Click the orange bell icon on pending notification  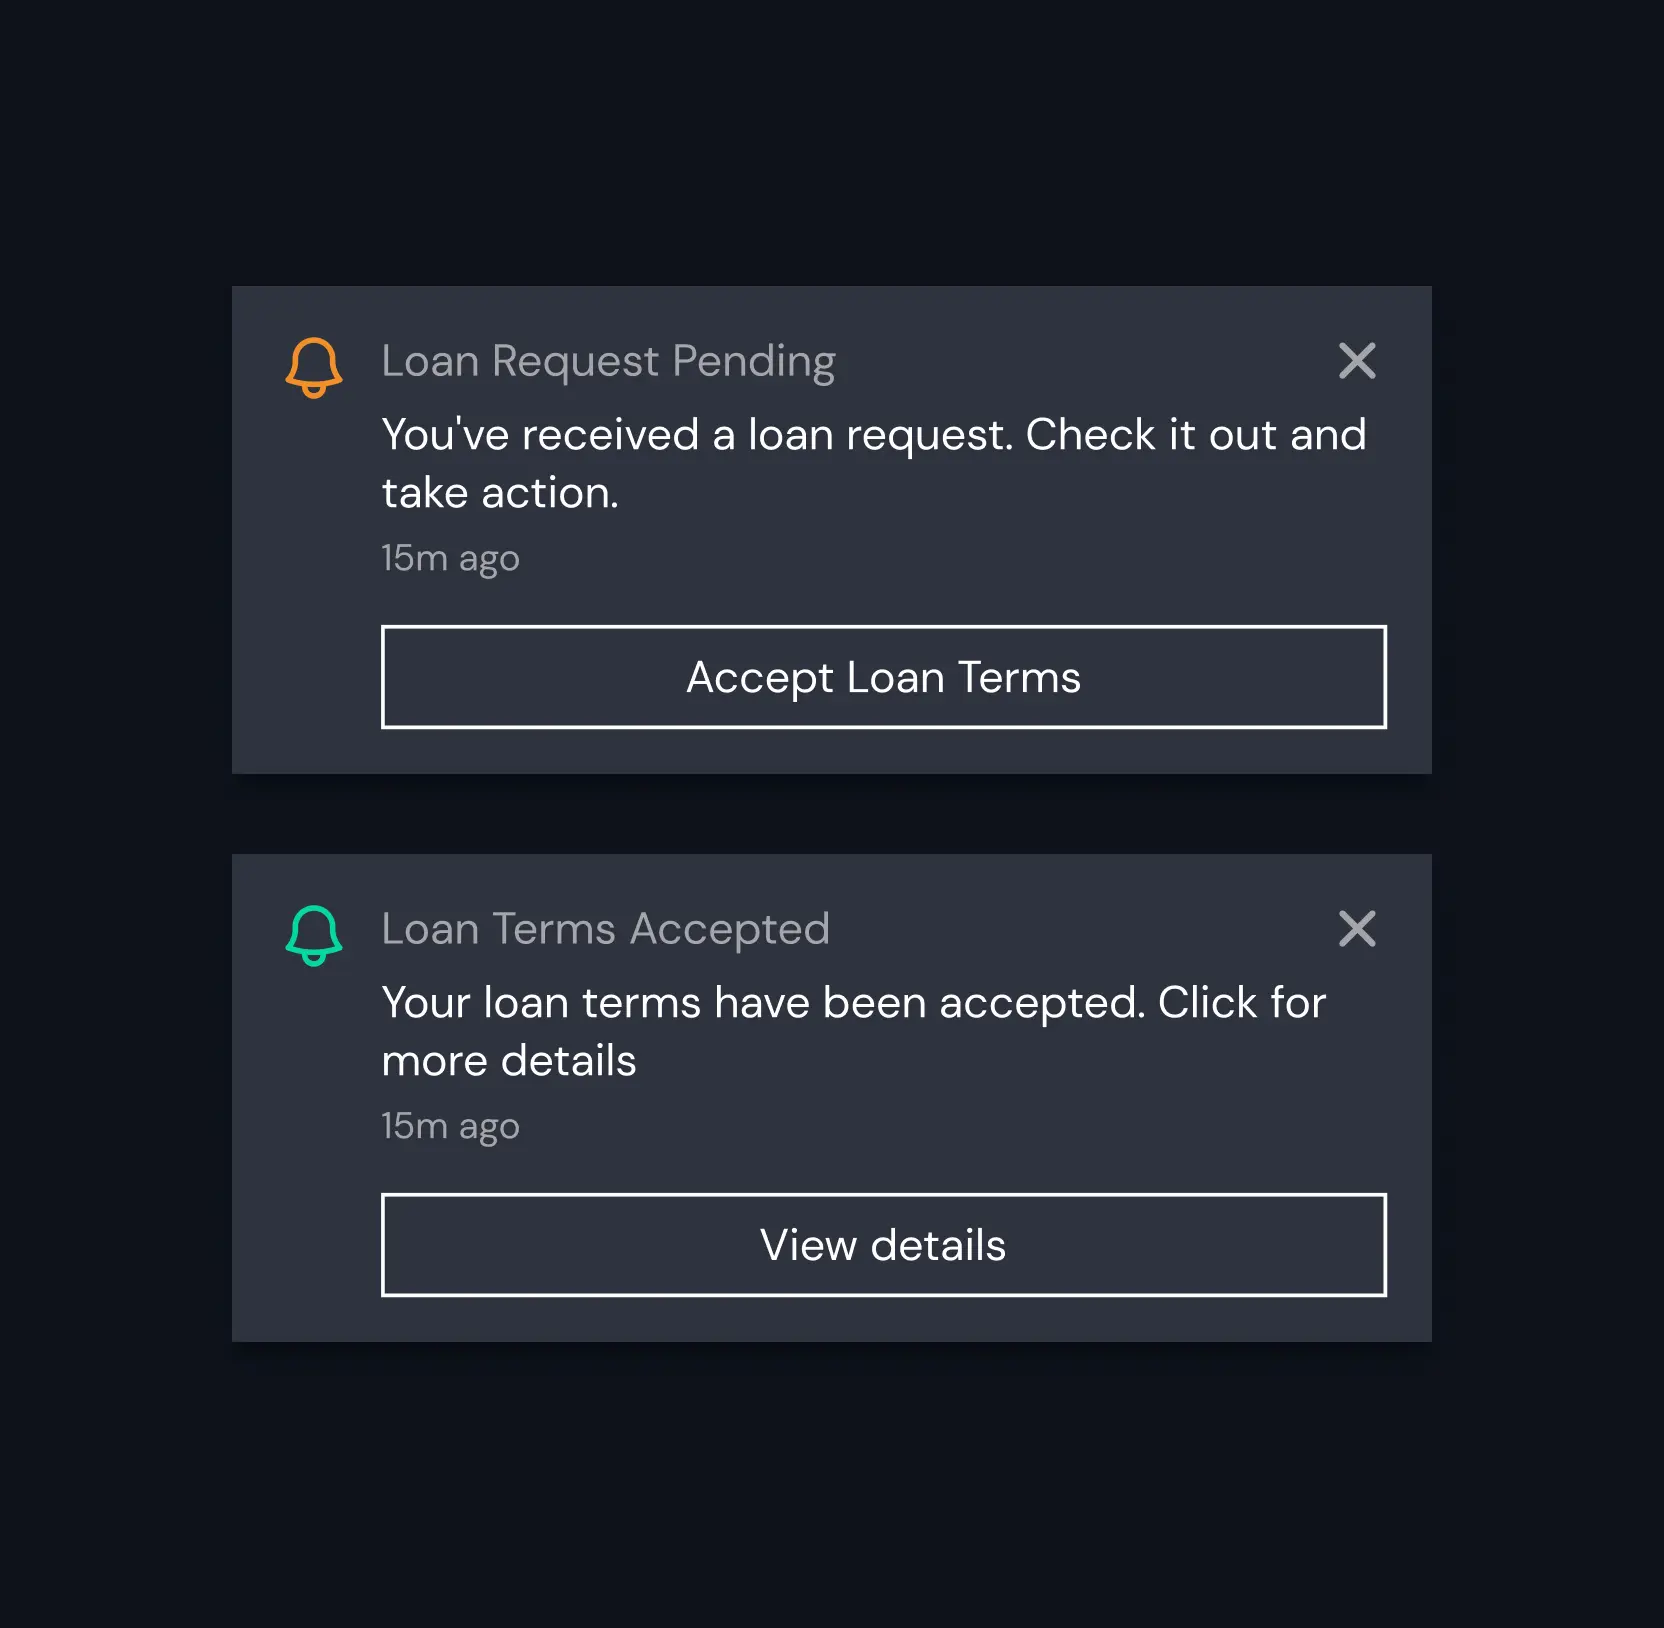(313, 367)
